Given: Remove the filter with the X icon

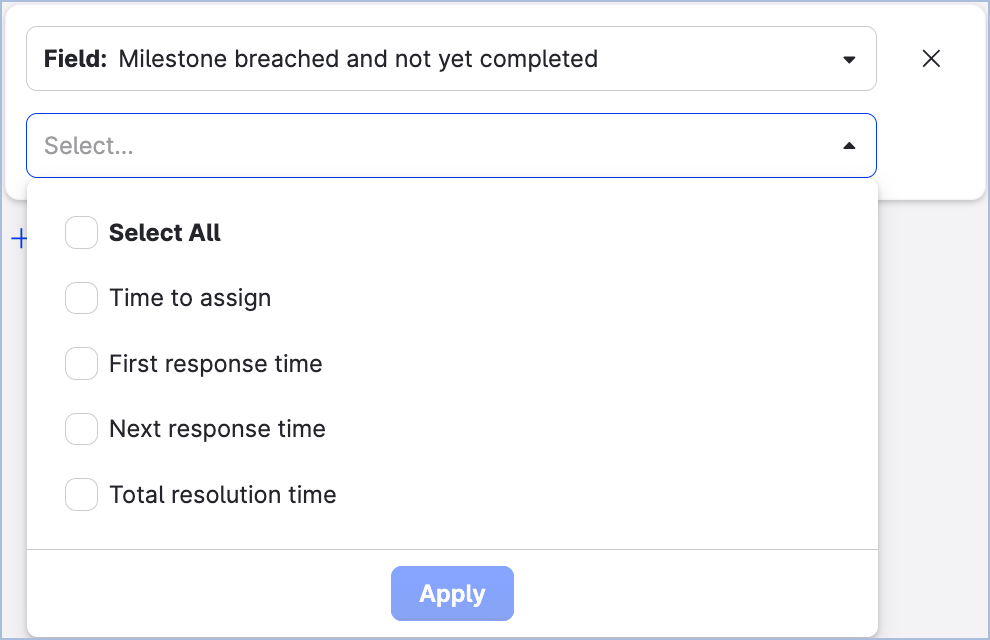Looking at the screenshot, I should (931, 59).
